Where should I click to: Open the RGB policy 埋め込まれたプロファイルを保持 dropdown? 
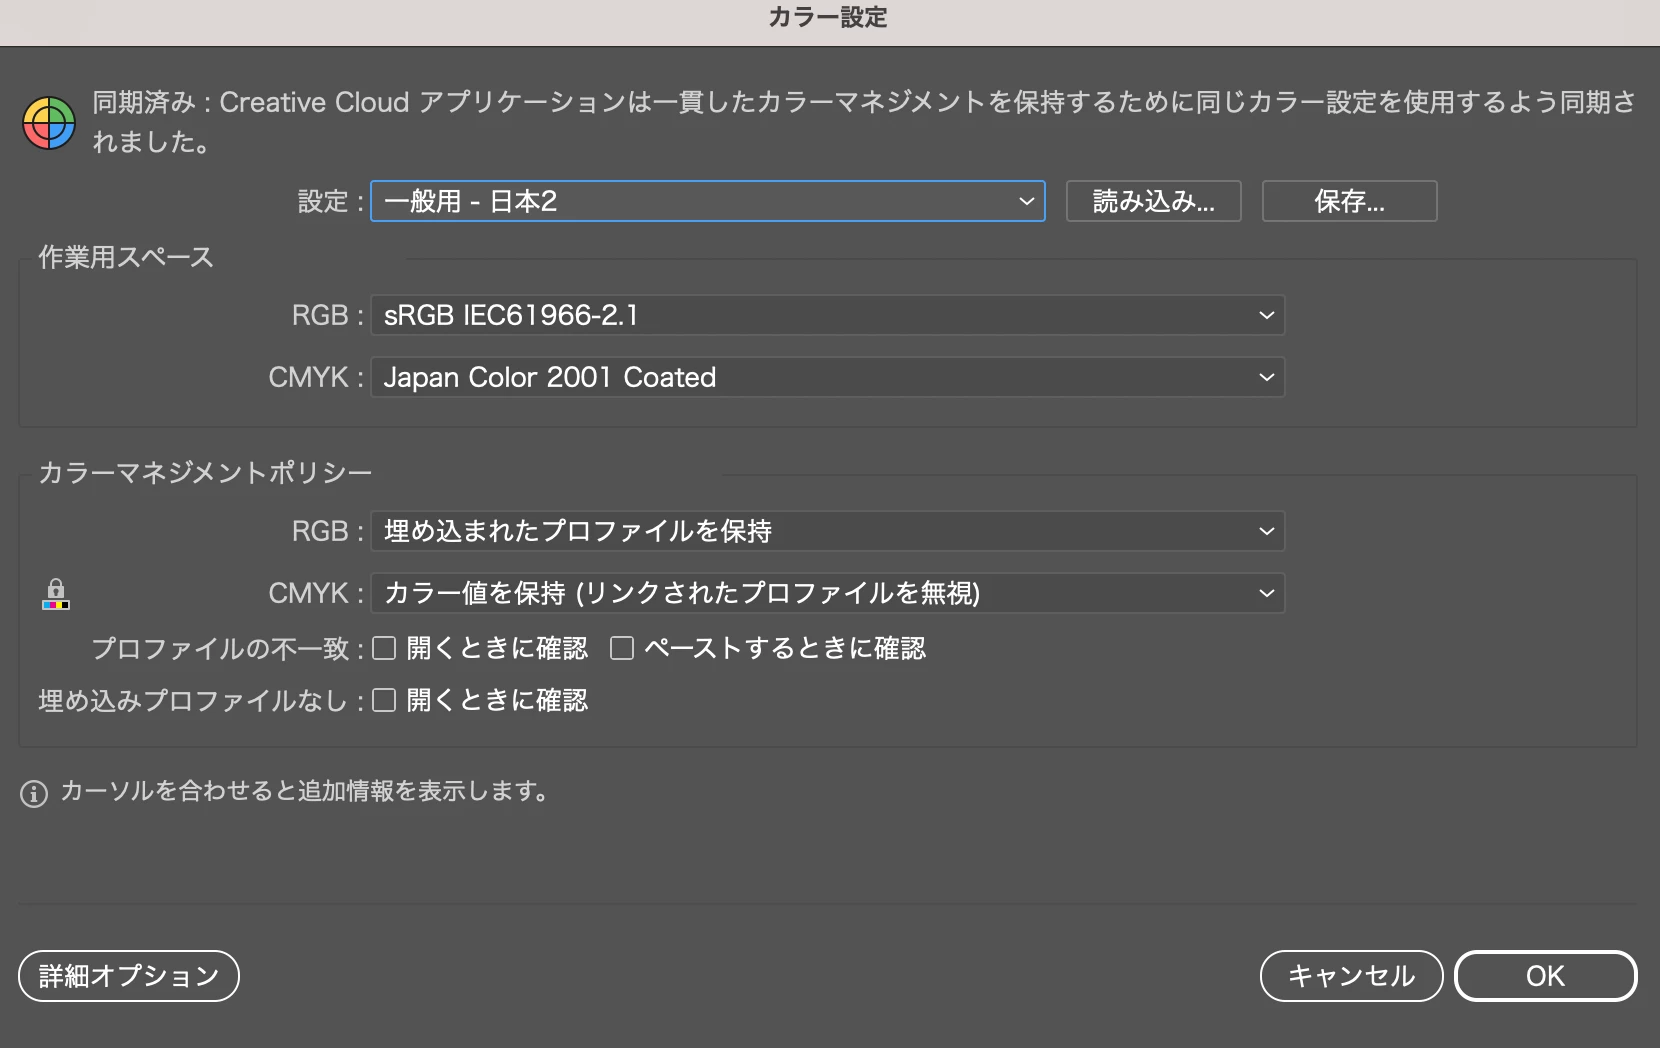tap(828, 531)
